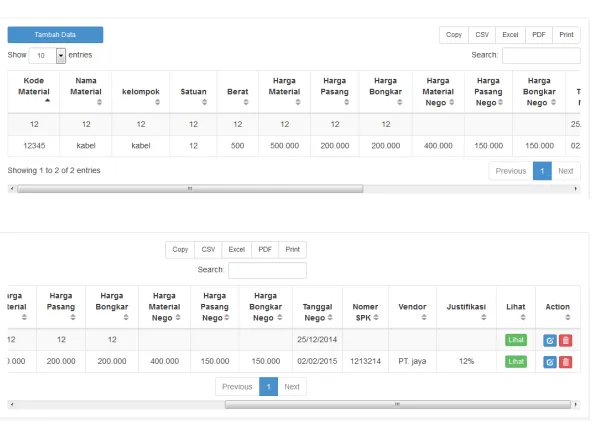Click the Tambah Data button
Image resolution: width=594 pixels, height=430 pixels.
pyautogui.click(x=55, y=34)
